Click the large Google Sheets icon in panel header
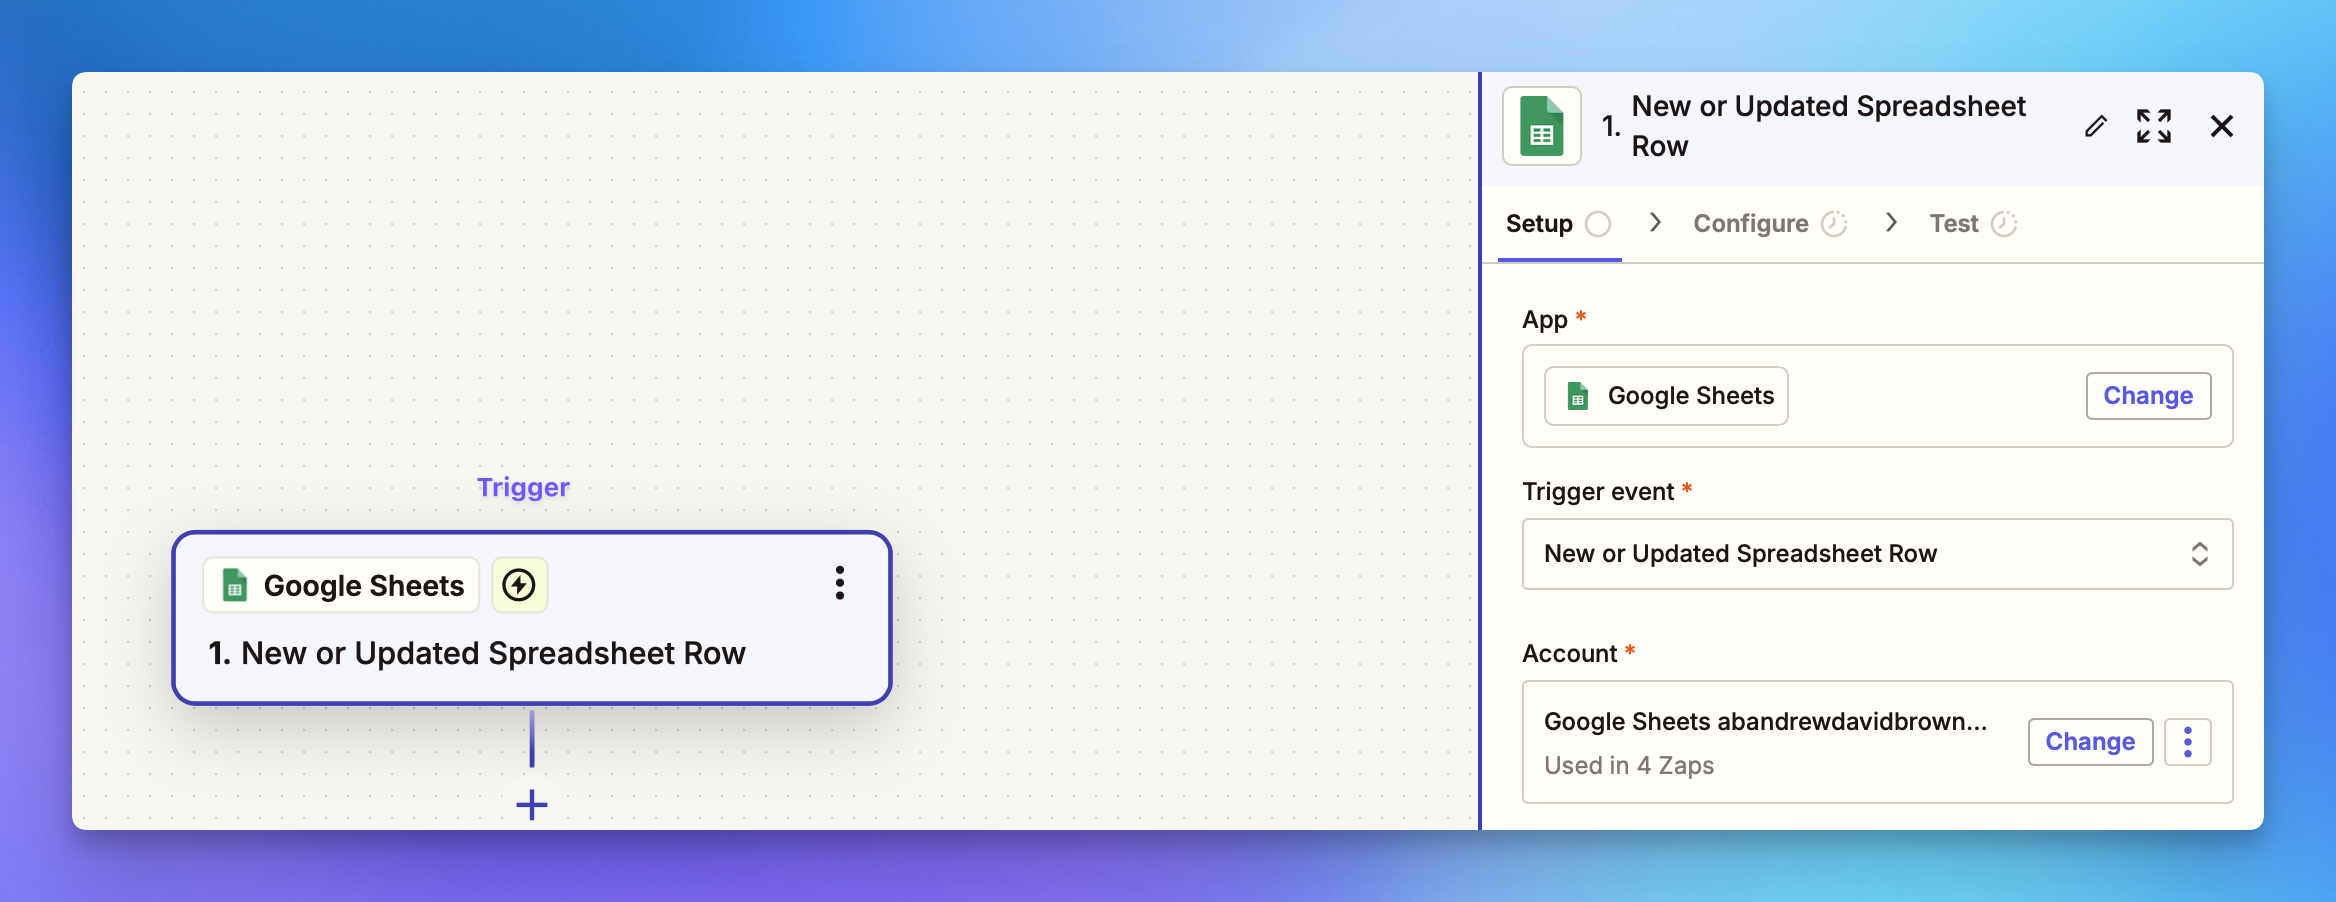 coord(1542,126)
